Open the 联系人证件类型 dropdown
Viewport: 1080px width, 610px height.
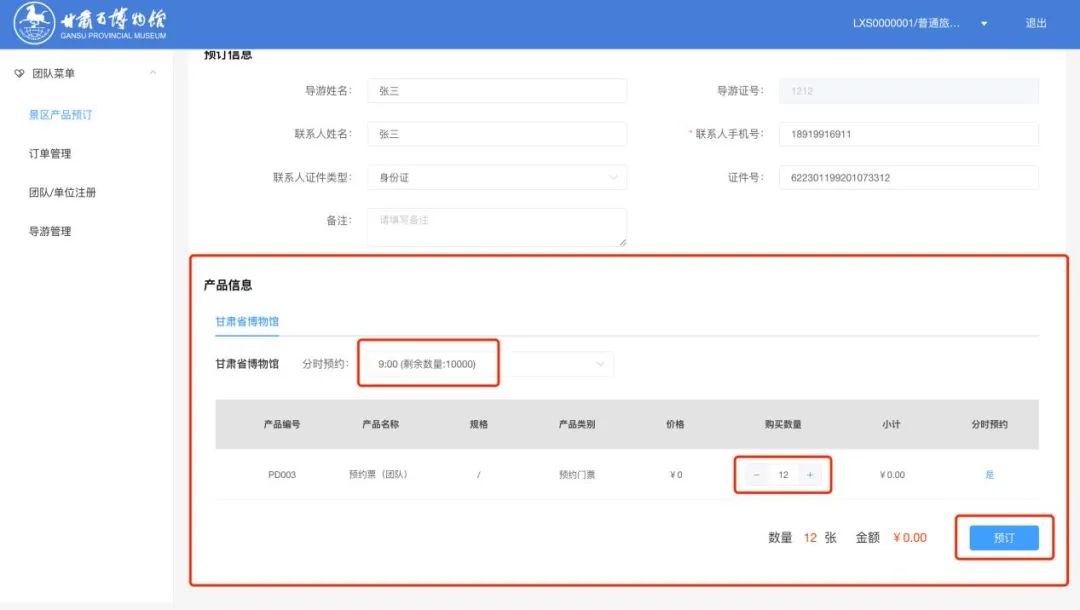point(497,178)
